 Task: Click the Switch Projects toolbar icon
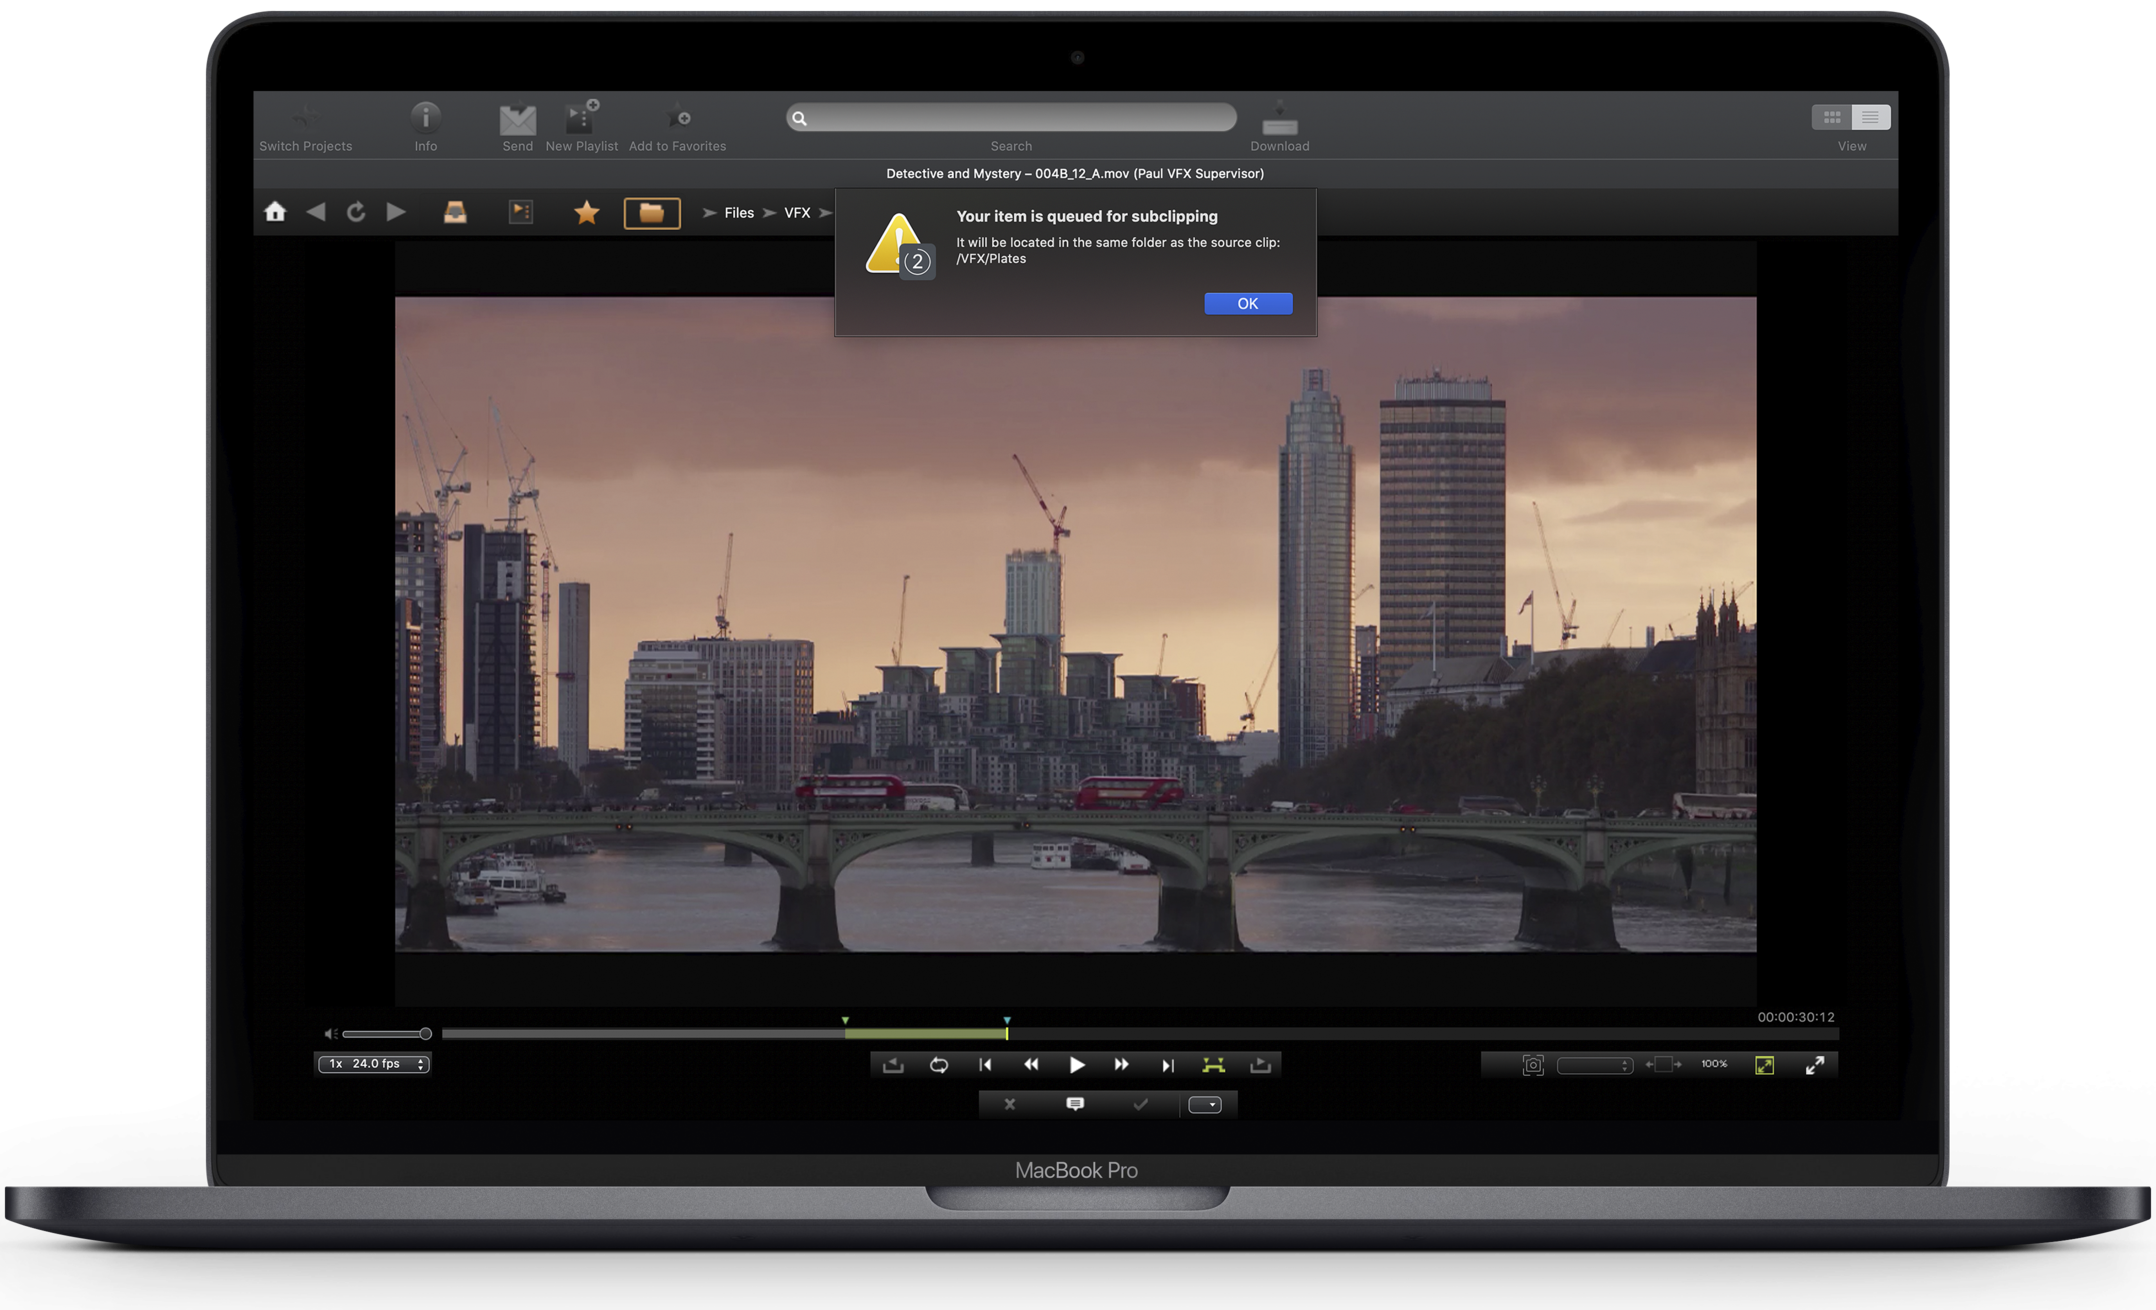306,118
